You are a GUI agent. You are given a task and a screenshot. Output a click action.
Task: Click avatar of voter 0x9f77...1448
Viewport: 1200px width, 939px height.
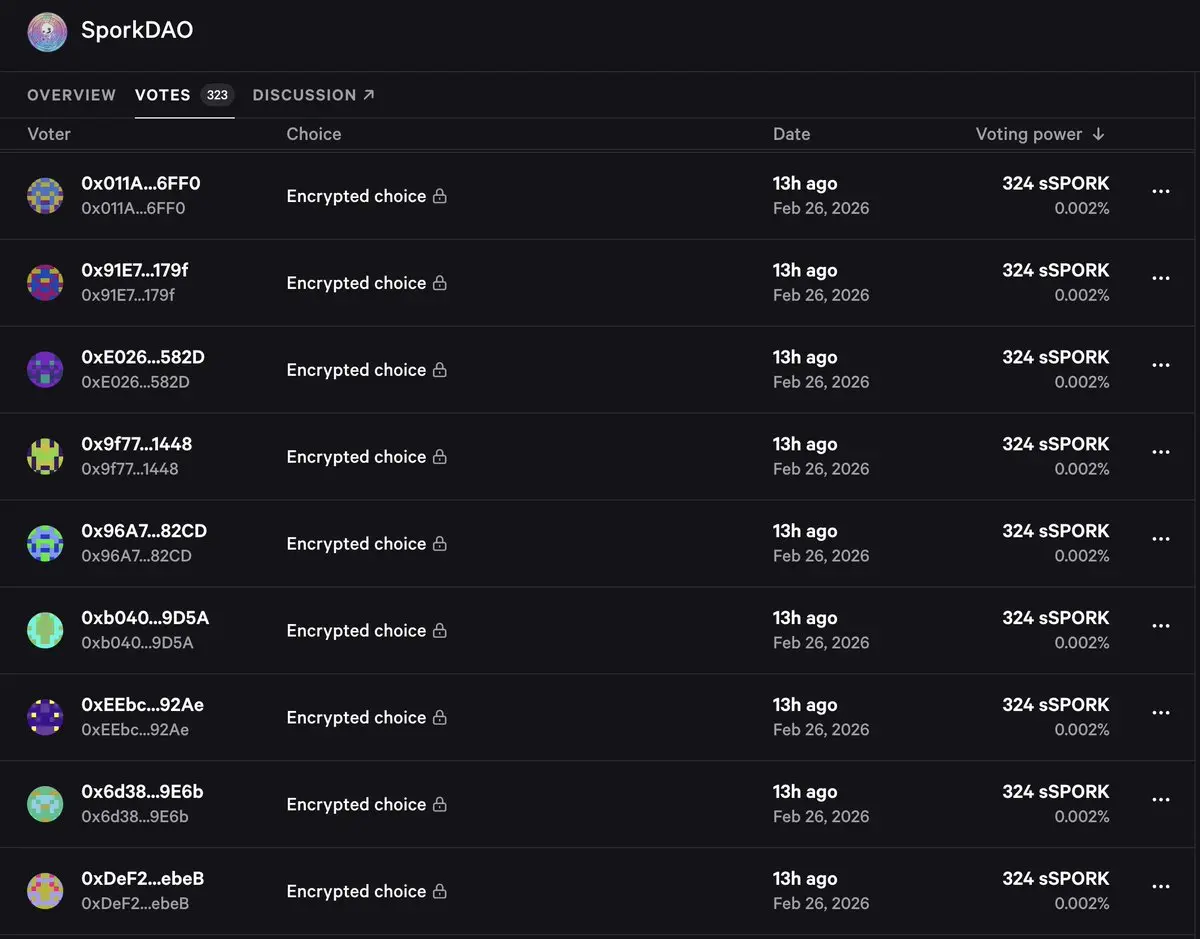(x=45, y=457)
